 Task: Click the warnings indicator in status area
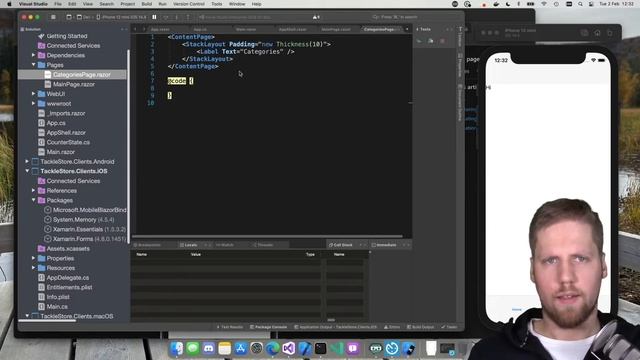pyautogui.click(x=316, y=17)
